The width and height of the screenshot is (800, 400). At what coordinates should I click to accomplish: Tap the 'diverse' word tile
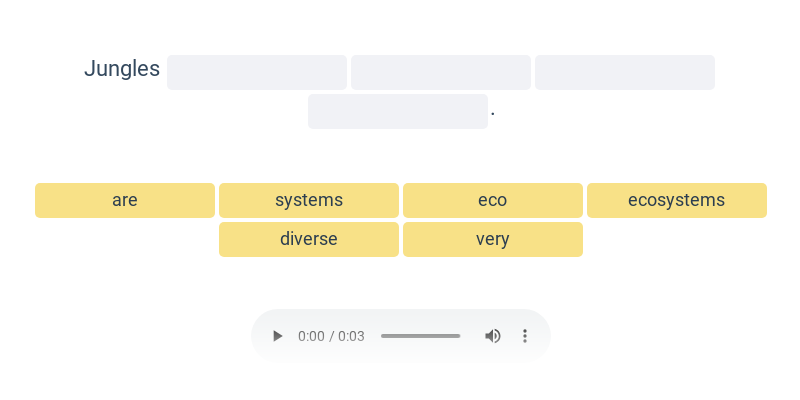(309, 239)
